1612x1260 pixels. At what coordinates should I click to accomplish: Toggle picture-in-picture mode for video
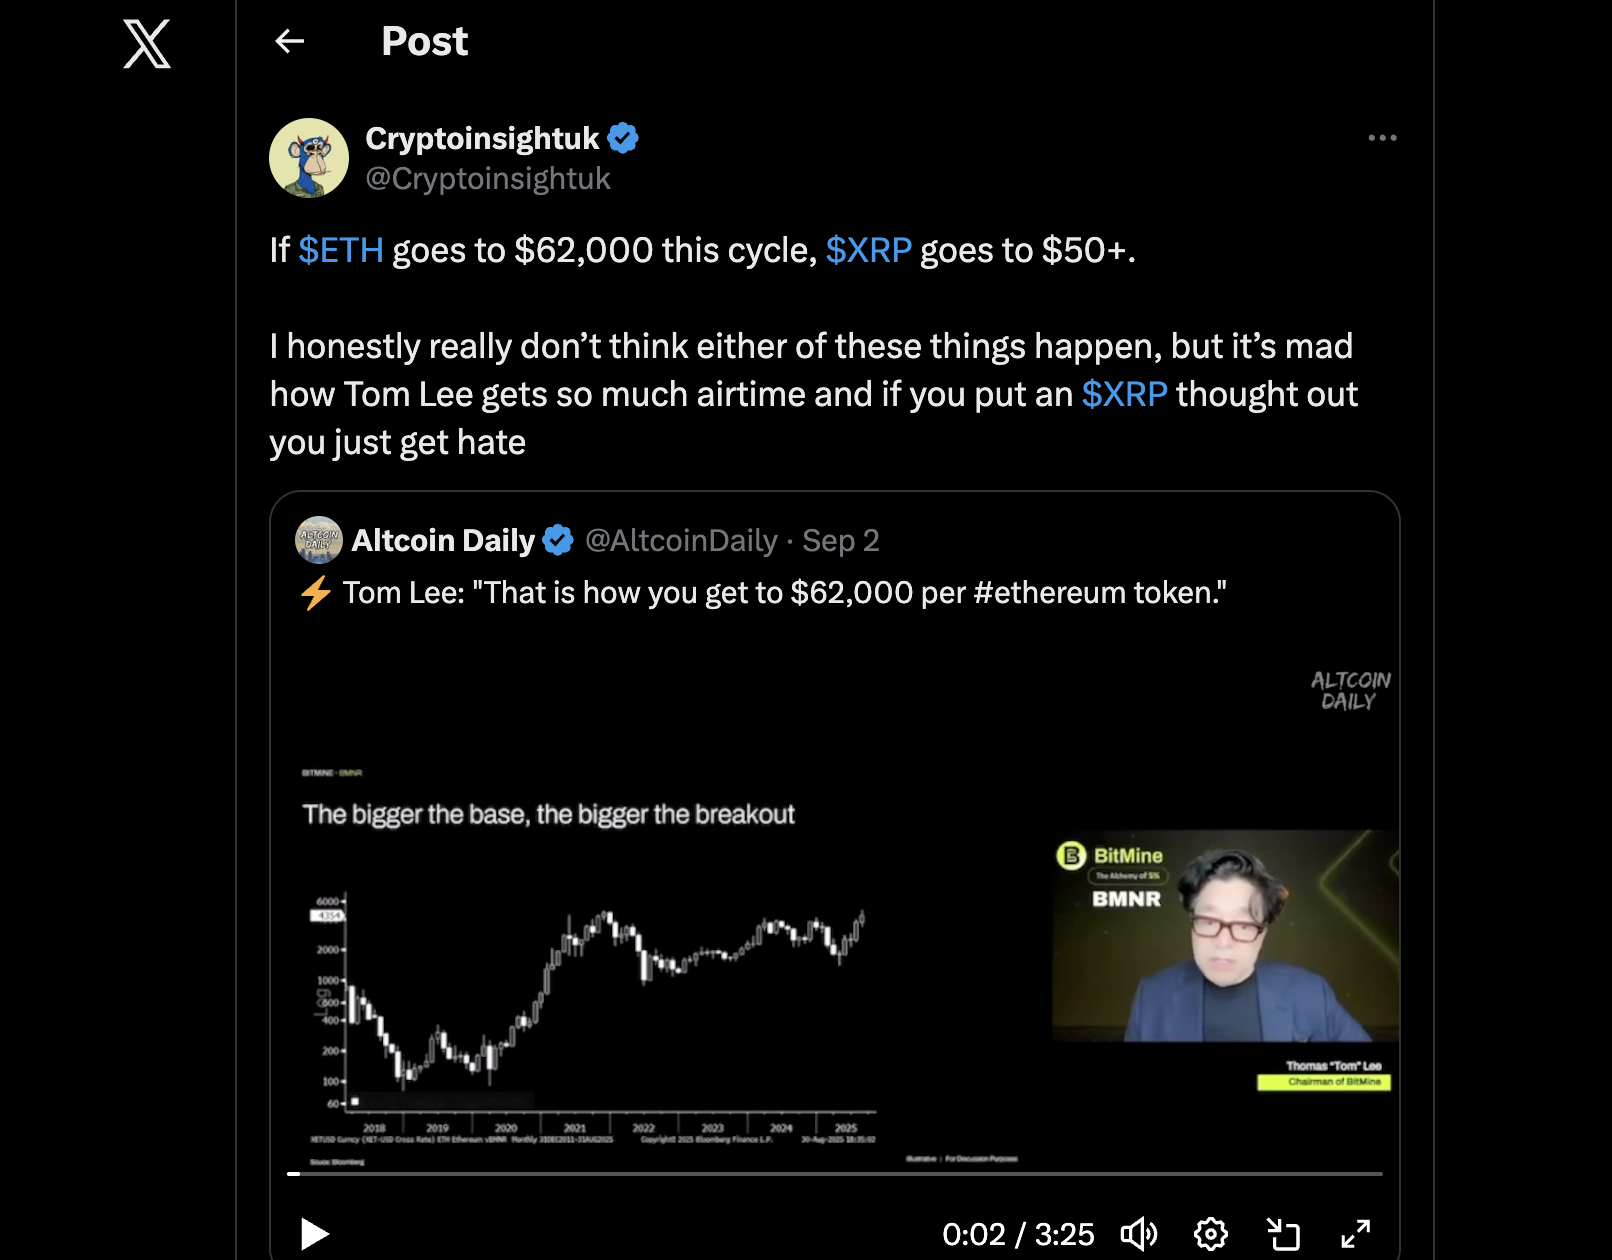(x=1283, y=1234)
